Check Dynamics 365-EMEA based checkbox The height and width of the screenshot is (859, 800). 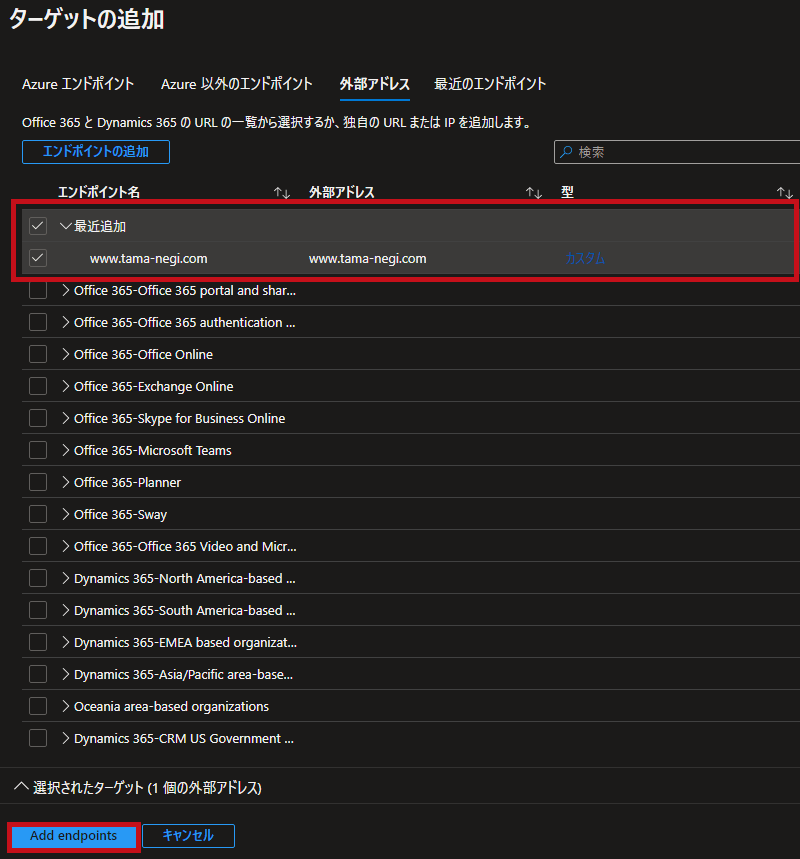click(x=38, y=642)
